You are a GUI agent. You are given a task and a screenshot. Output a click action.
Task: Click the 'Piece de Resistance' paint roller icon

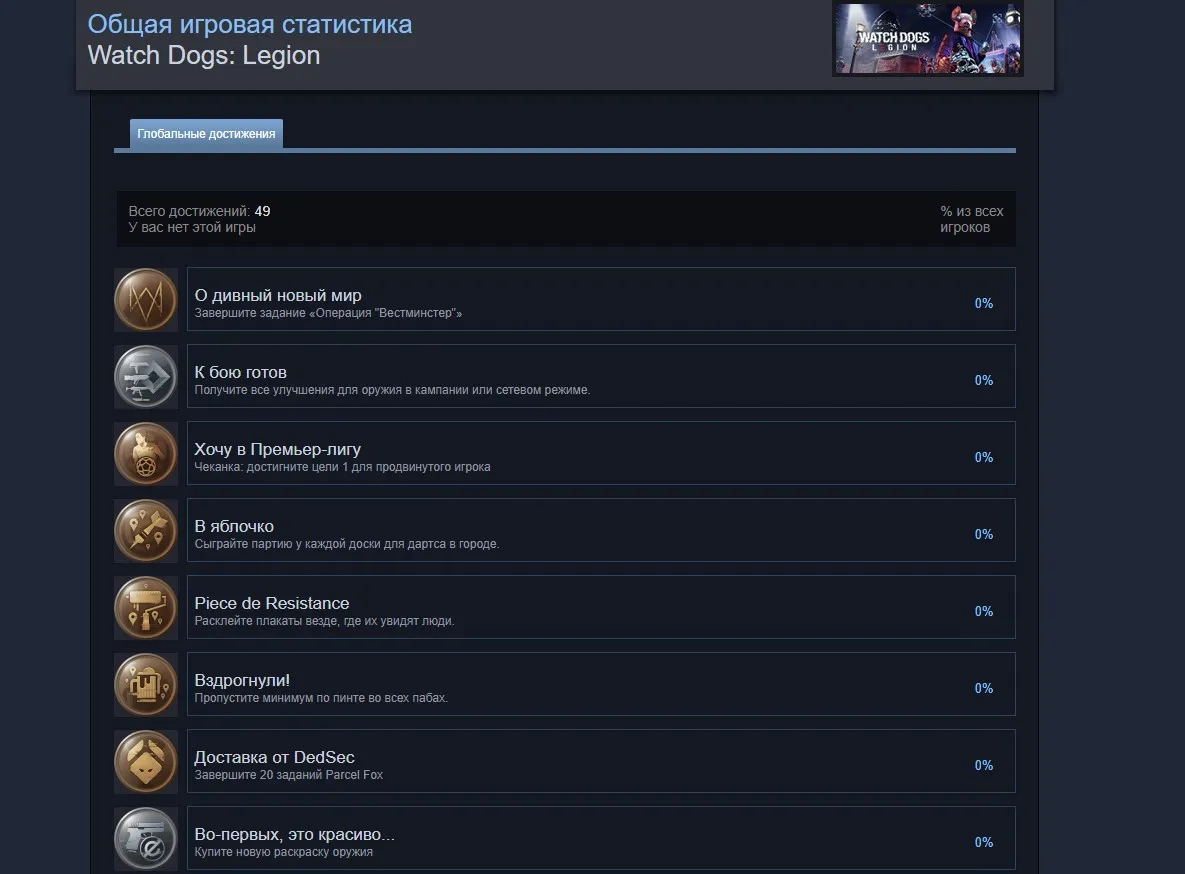[146, 608]
